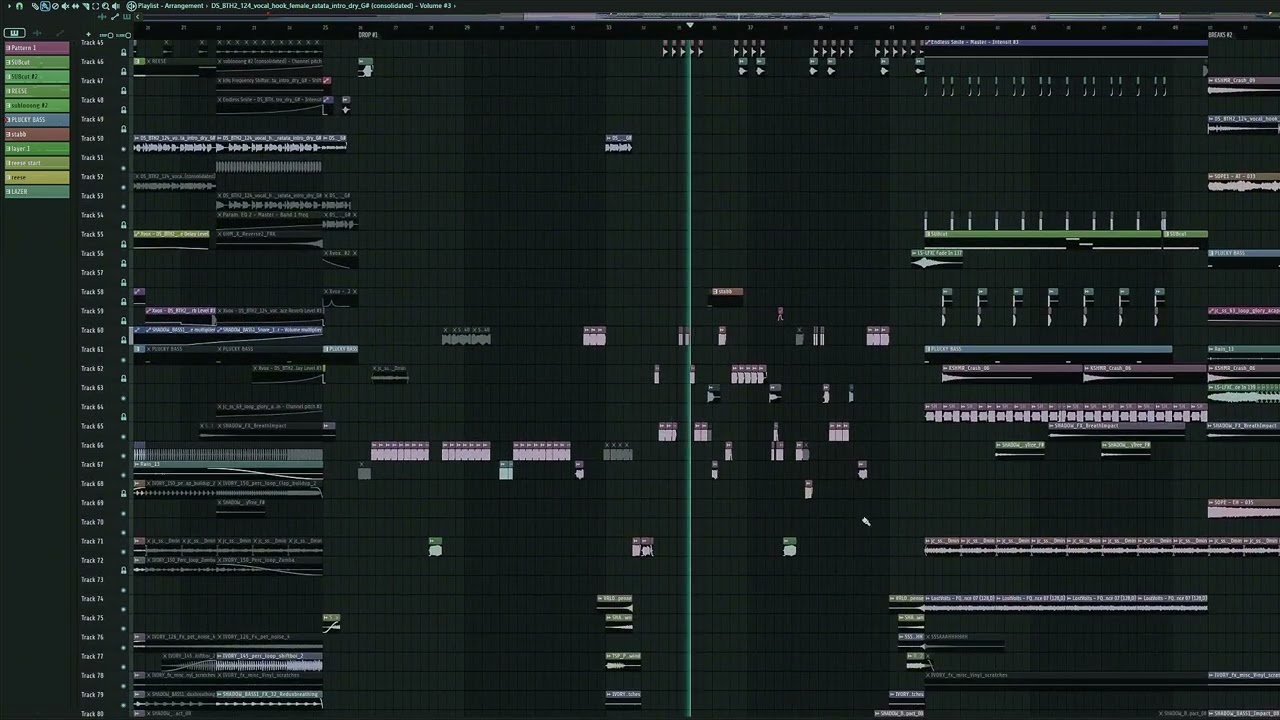Select the Mute tool
Viewport: 1280px width, 720px height.
pos(65,6)
